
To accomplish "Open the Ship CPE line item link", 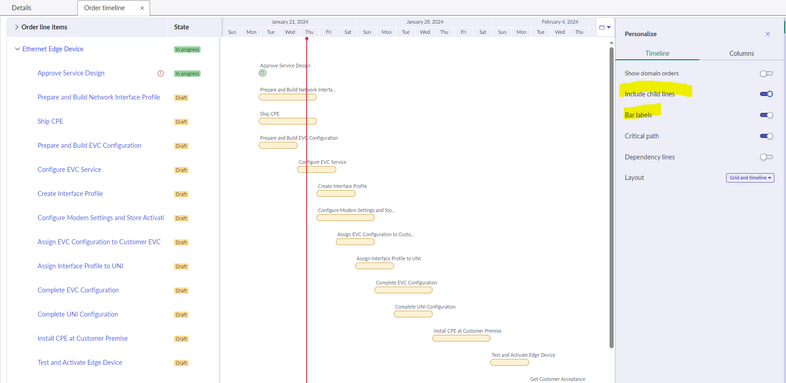I will pyautogui.click(x=50, y=121).
